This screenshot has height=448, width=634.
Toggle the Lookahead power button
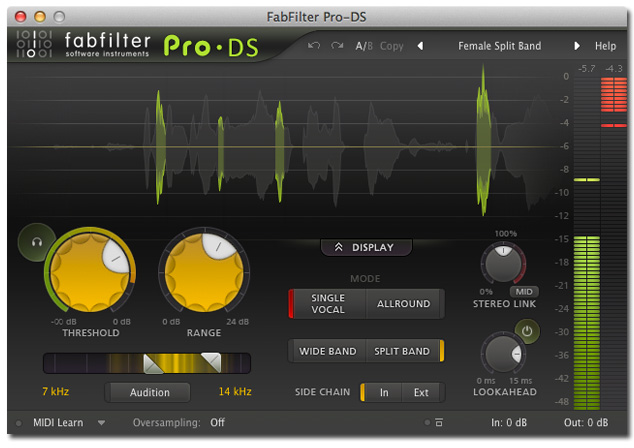click(527, 332)
